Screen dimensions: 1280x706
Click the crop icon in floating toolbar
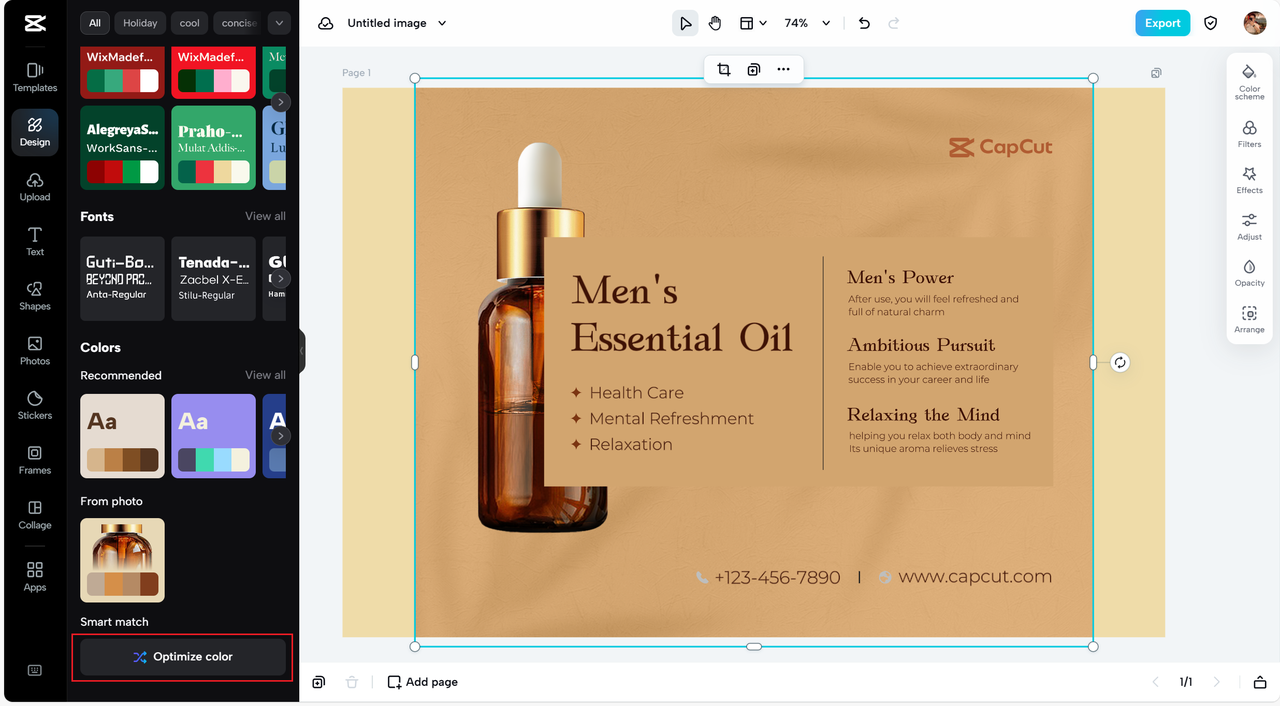724,69
